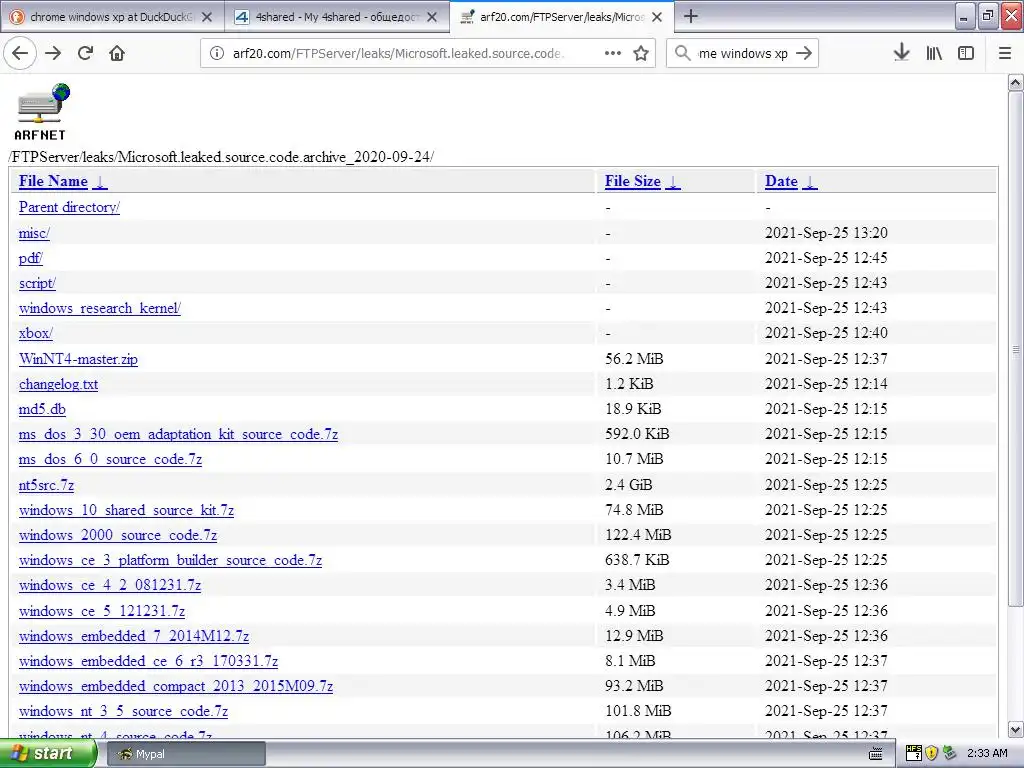Download WinNT4-master.zip
The image size is (1024, 768).
pyautogui.click(x=78, y=359)
